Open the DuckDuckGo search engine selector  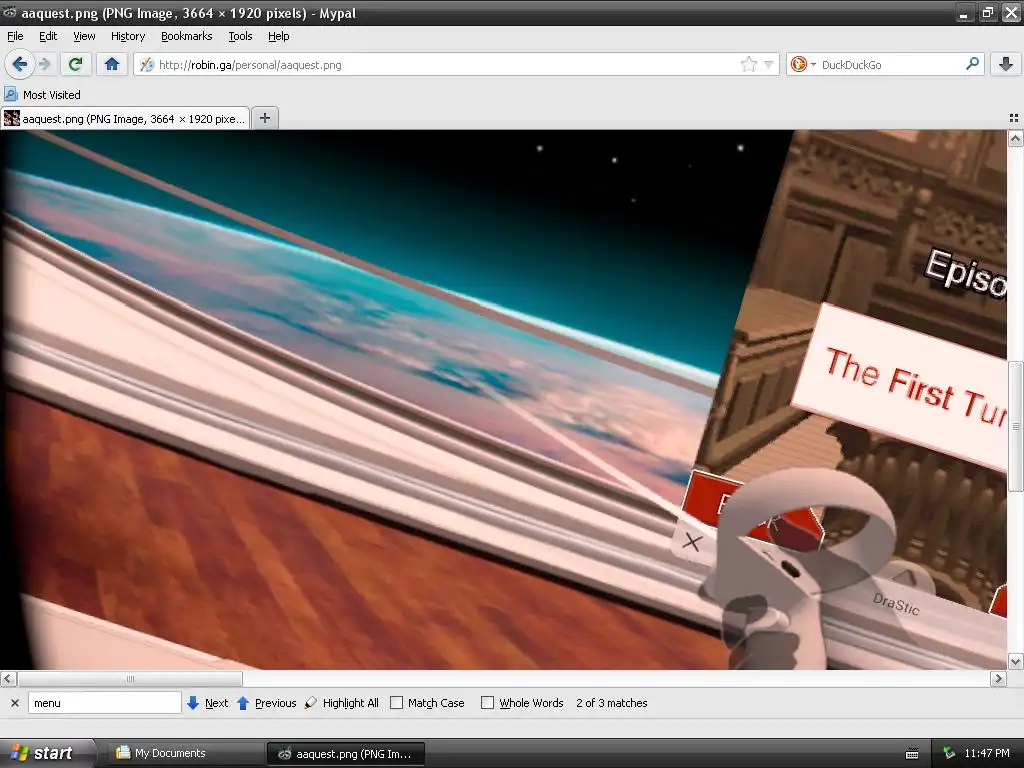(x=803, y=64)
